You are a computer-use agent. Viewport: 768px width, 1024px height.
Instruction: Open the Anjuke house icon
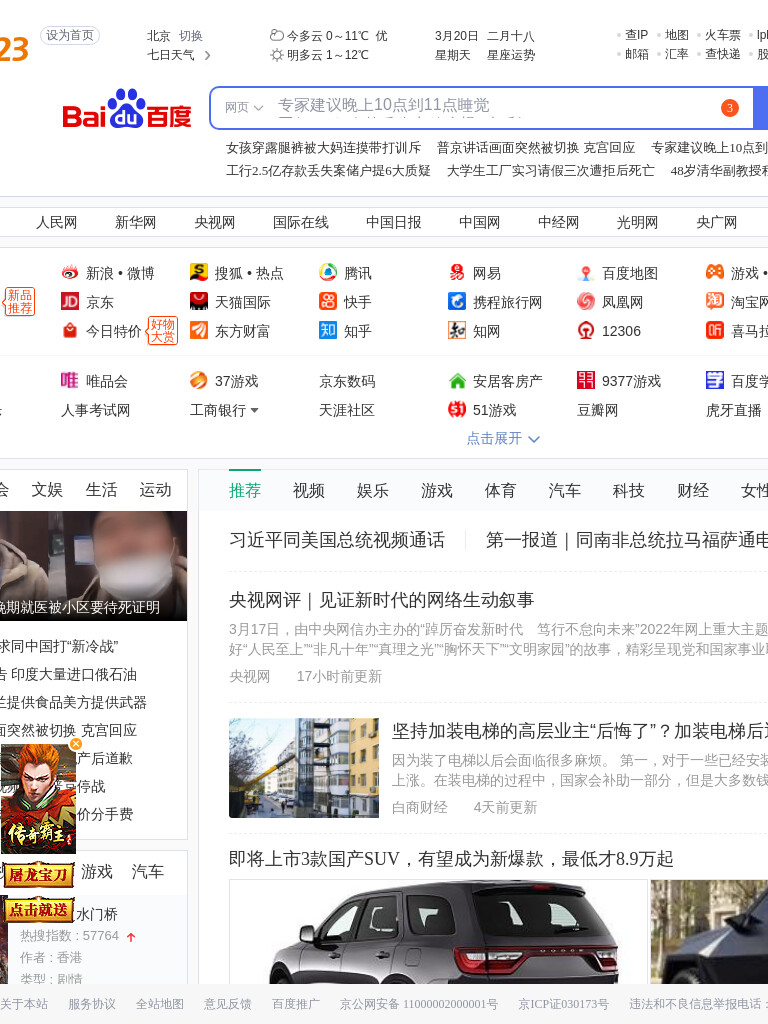point(457,380)
